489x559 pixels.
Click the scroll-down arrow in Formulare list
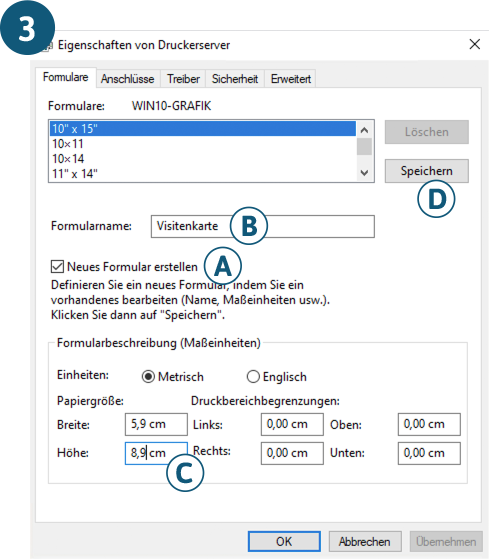tap(364, 173)
